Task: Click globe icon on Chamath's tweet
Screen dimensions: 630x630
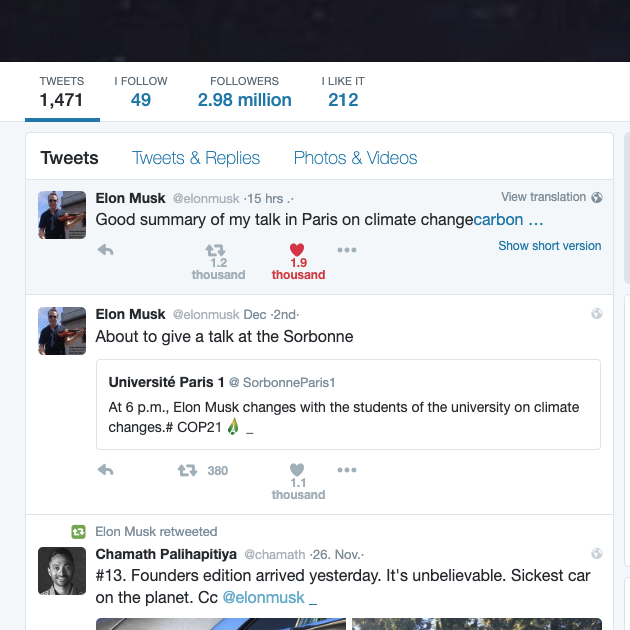Action: 597,554
